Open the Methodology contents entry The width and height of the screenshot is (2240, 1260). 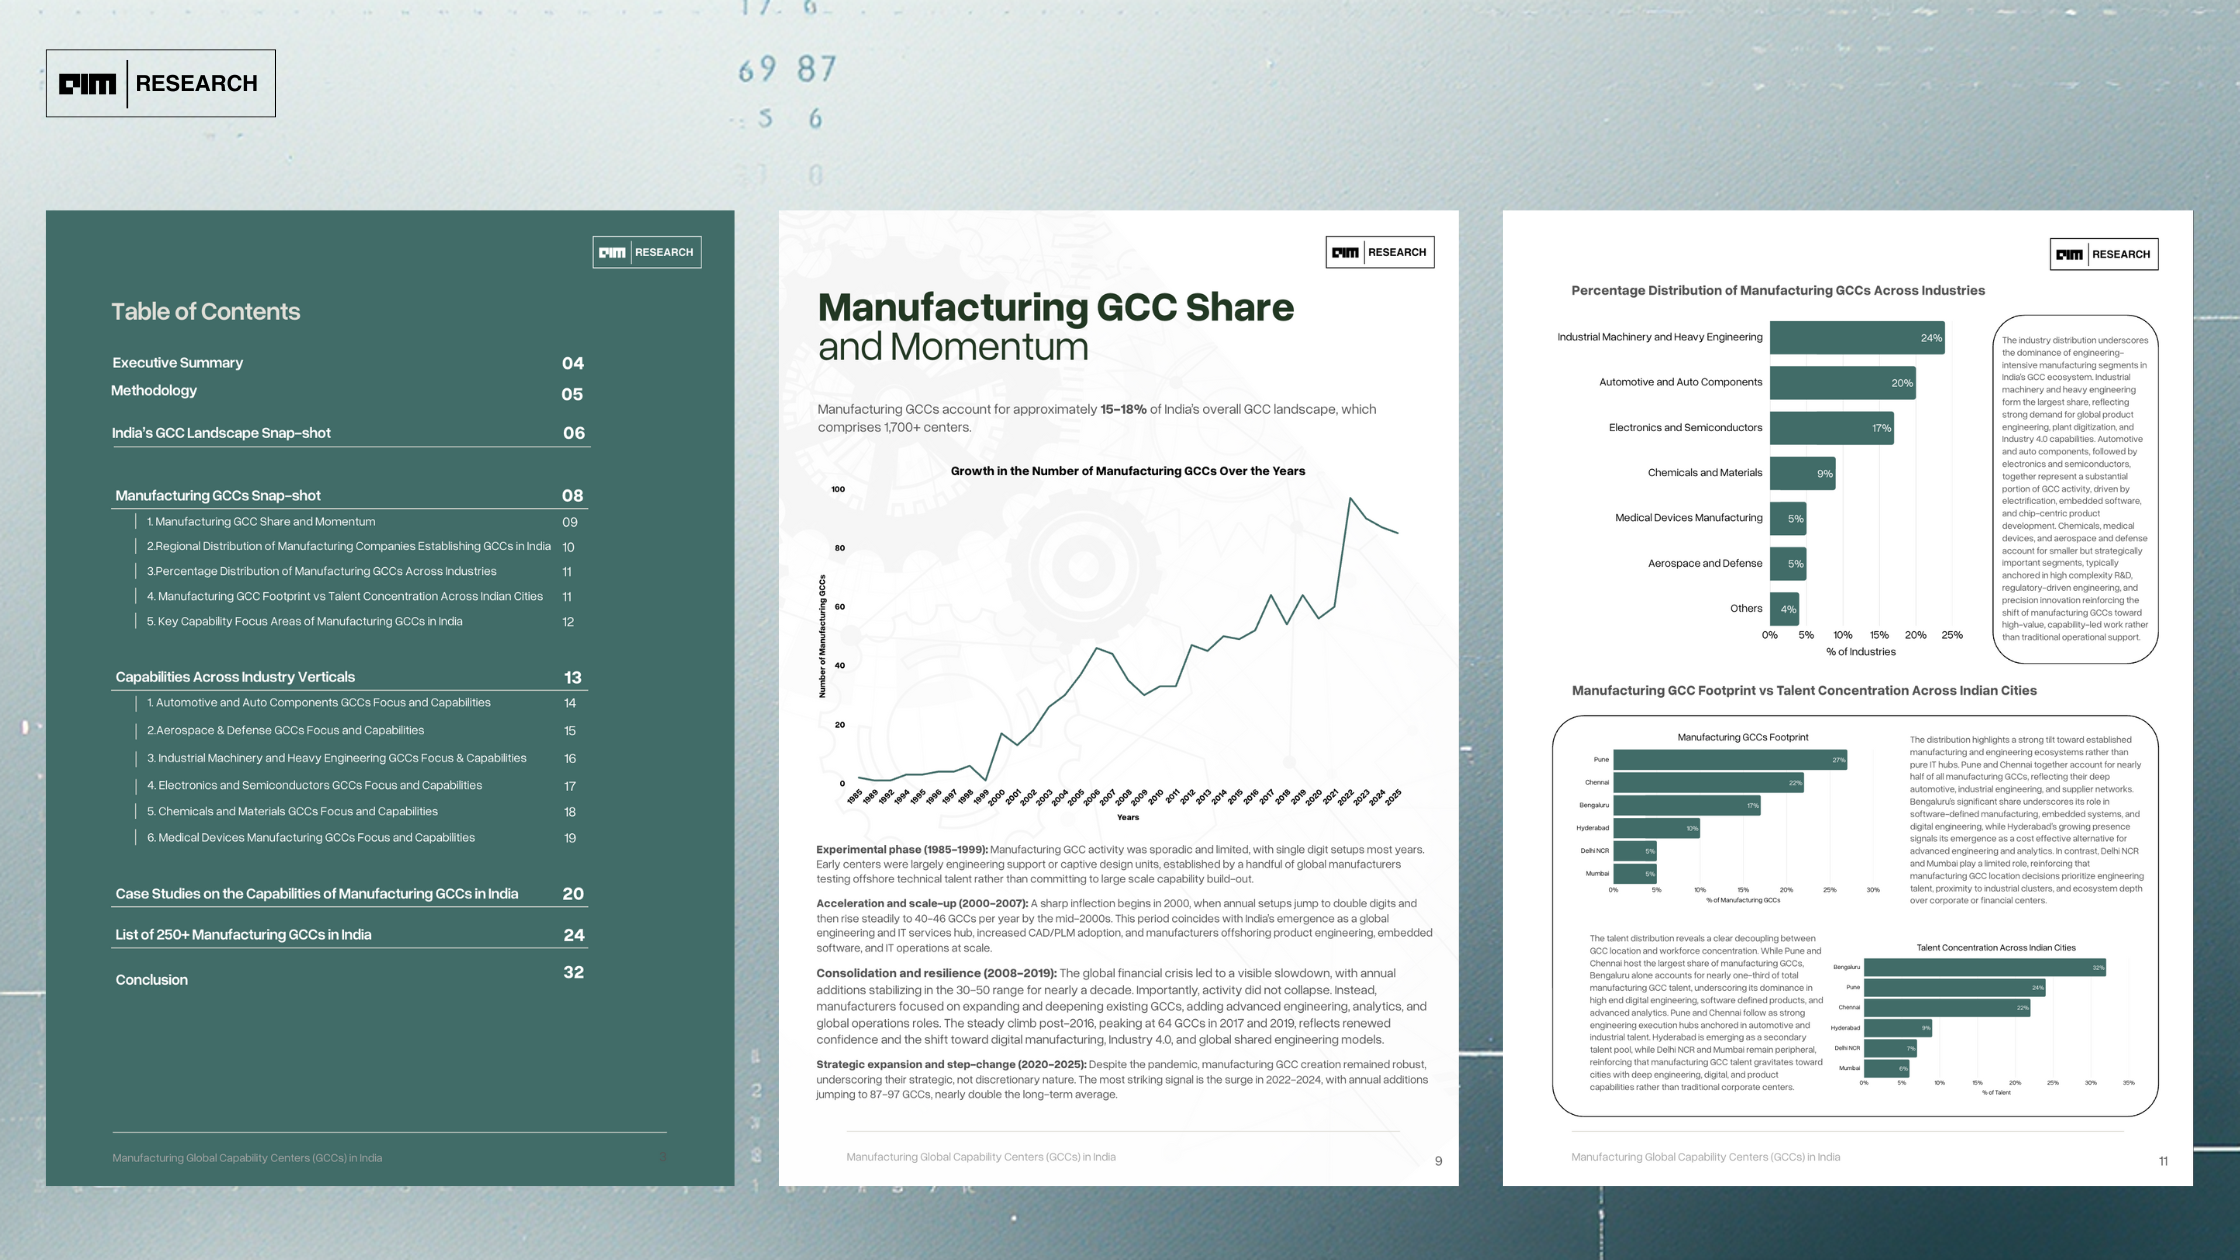[154, 391]
